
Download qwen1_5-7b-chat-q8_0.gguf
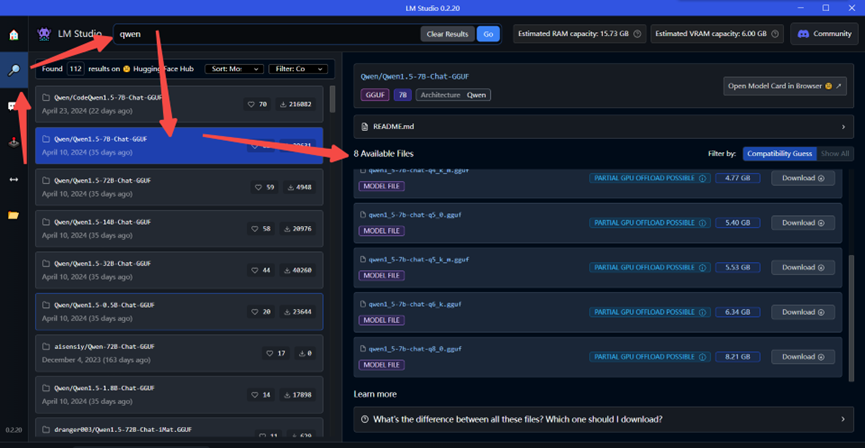click(803, 357)
